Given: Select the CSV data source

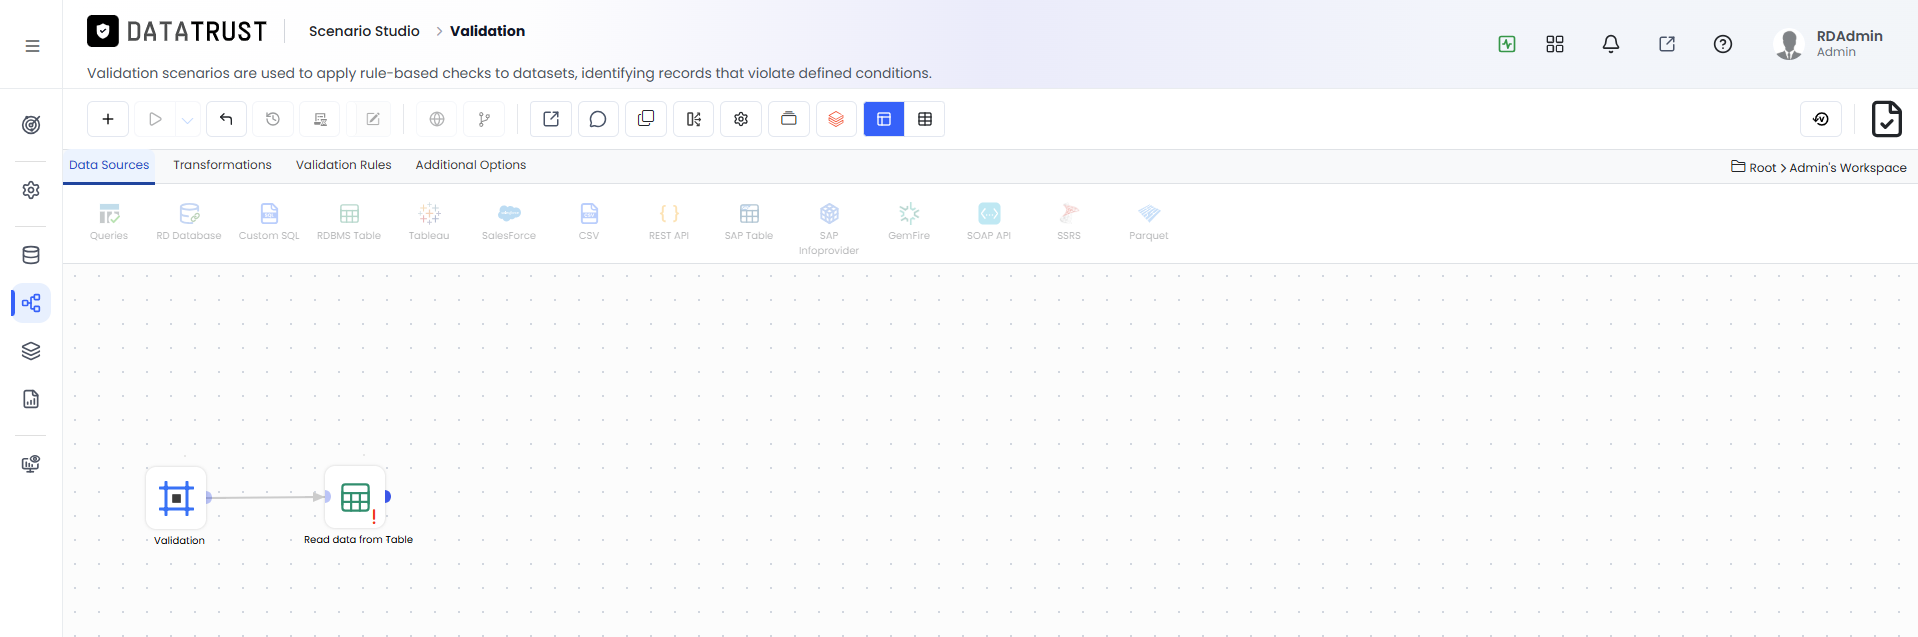Looking at the screenshot, I should 589,222.
